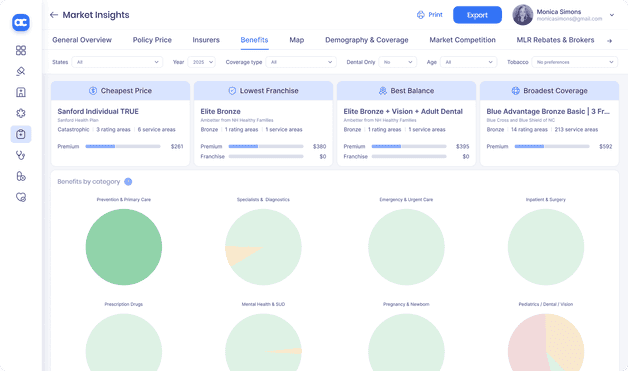
Task: Open the Age dropdown
Action: [x=468, y=62]
